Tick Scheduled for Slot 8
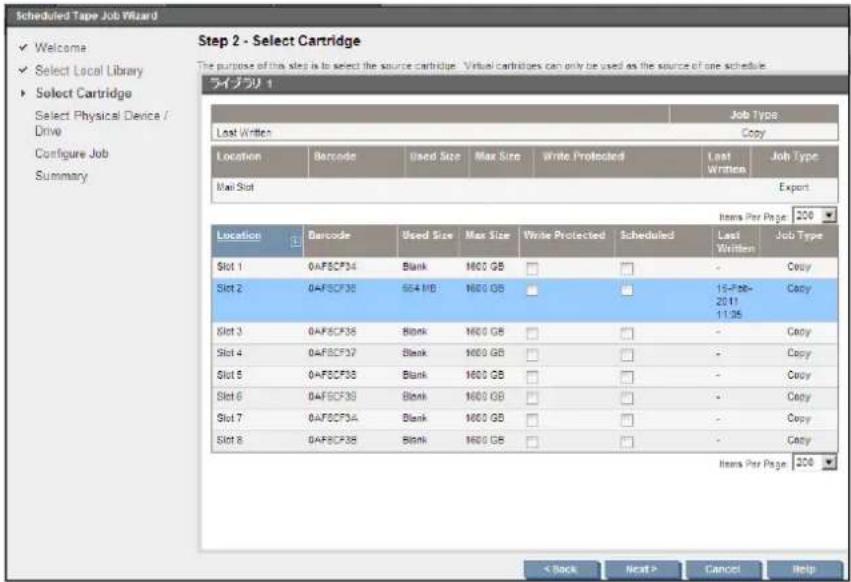This screenshot has width=851, height=582. (627, 441)
